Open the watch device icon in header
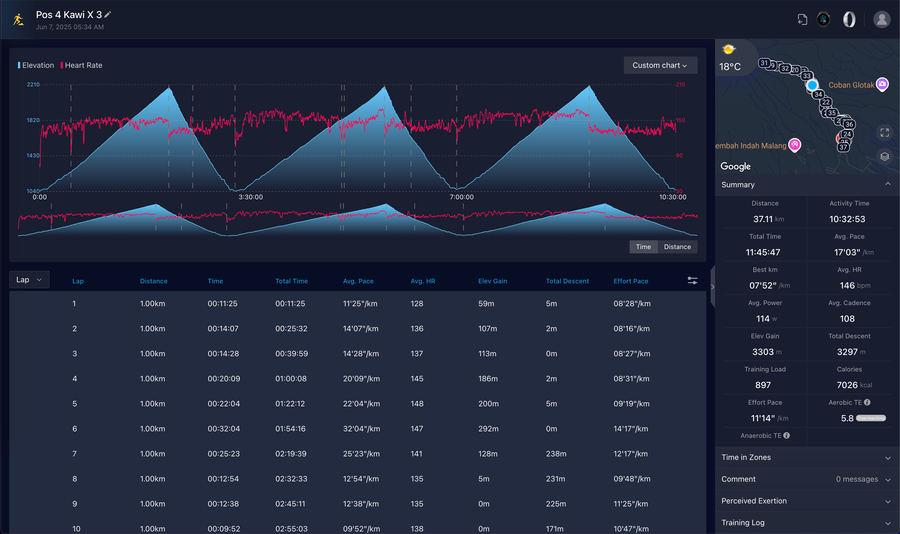This screenshot has height=534, width=900. pos(823,20)
